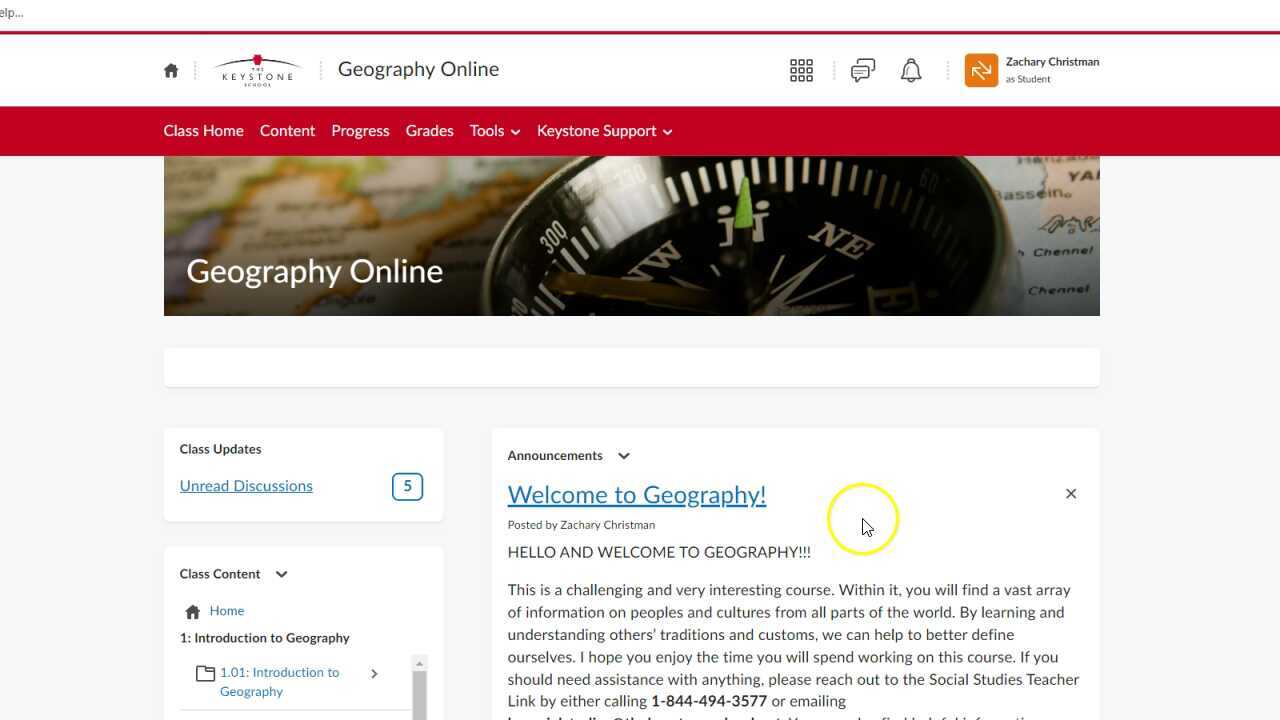Open the Class Content chevron menu
This screenshot has width=1280, height=720.
[281, 574]
